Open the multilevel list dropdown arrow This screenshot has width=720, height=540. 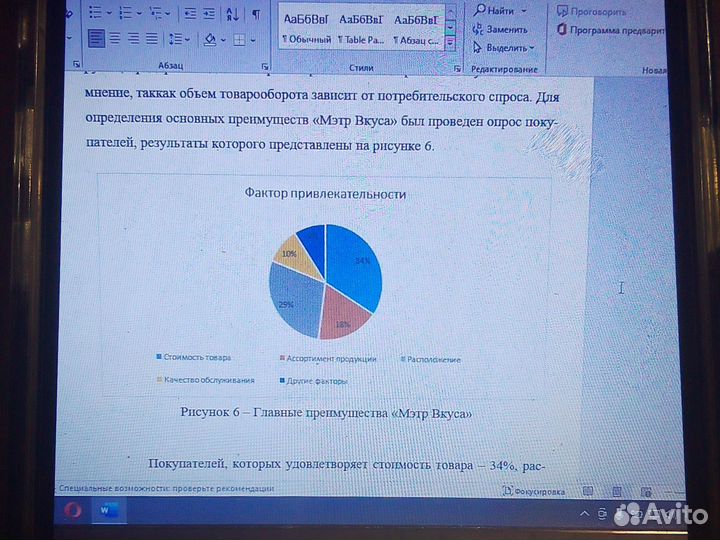coord(168,14)
